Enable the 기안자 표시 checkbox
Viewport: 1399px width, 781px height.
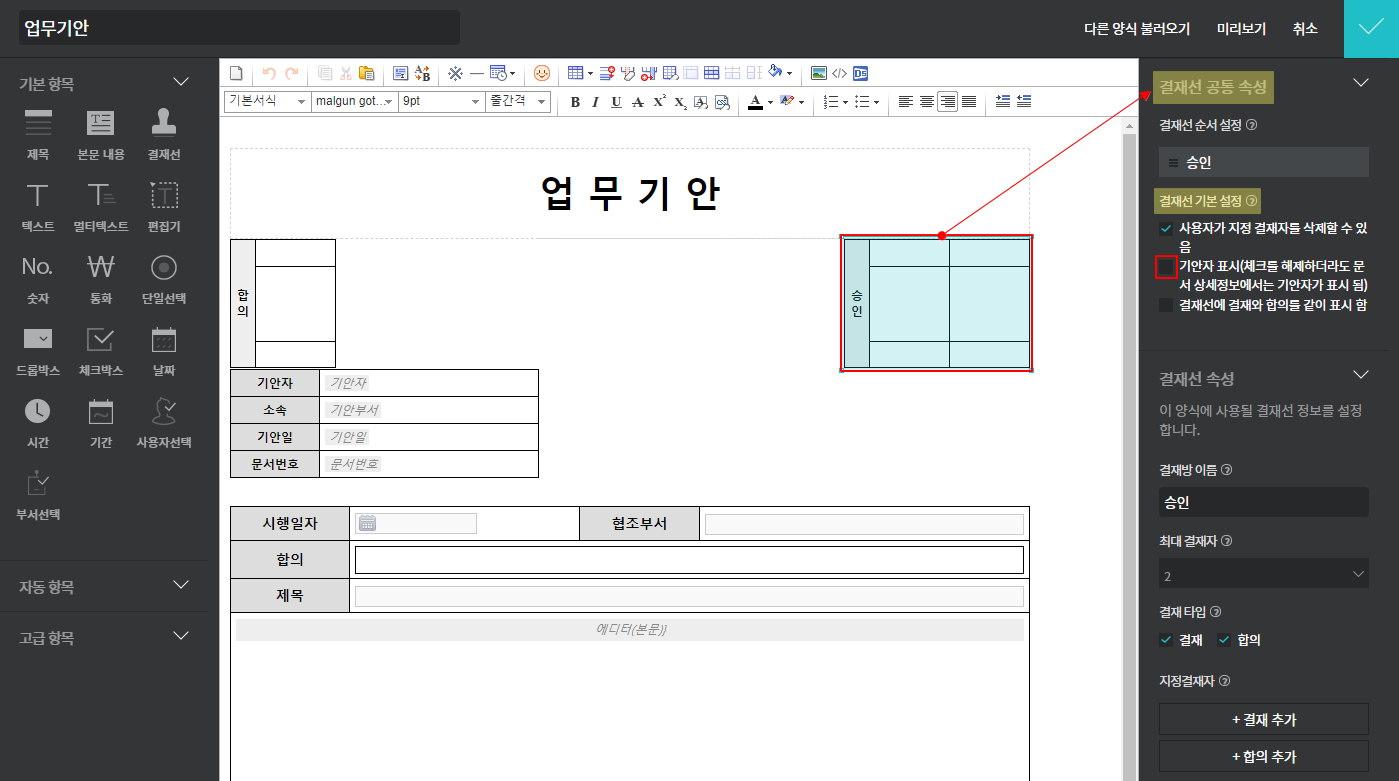(1166, 267)
